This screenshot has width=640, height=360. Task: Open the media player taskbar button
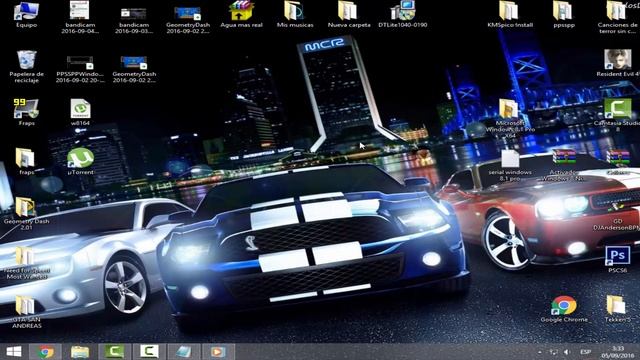[x=219, y=351]
